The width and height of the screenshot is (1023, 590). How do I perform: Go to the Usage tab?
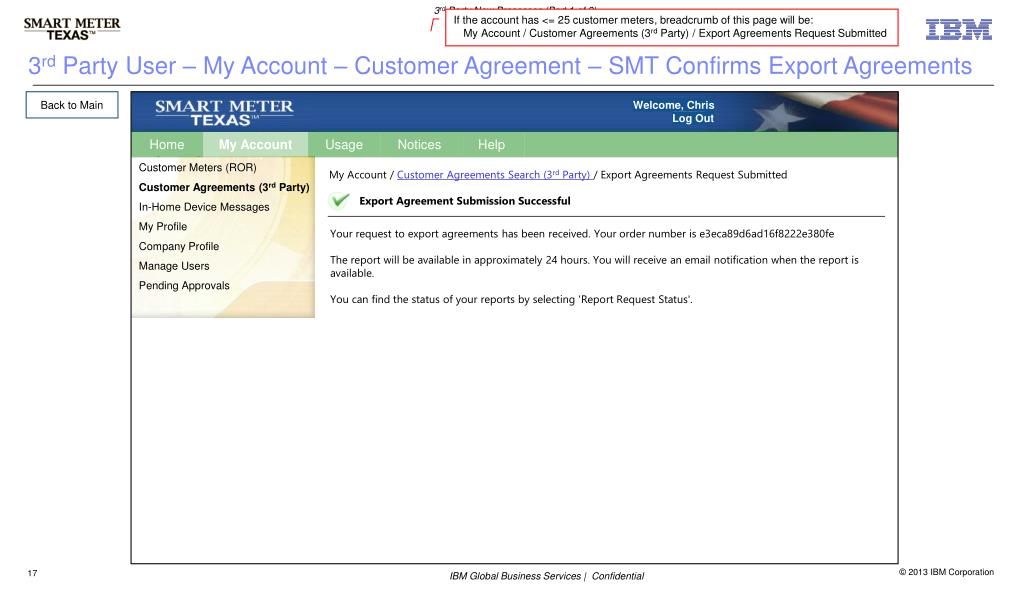(344, 145)
